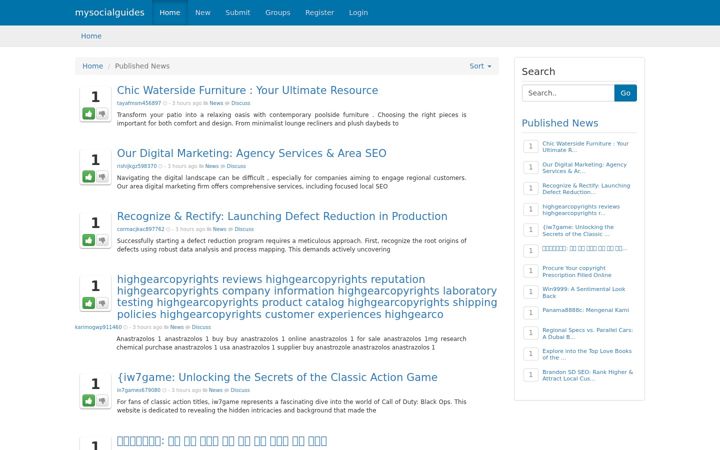720x450 pixels.
Task: Click Discuss under Chic Waterside post
Action: 241,103
